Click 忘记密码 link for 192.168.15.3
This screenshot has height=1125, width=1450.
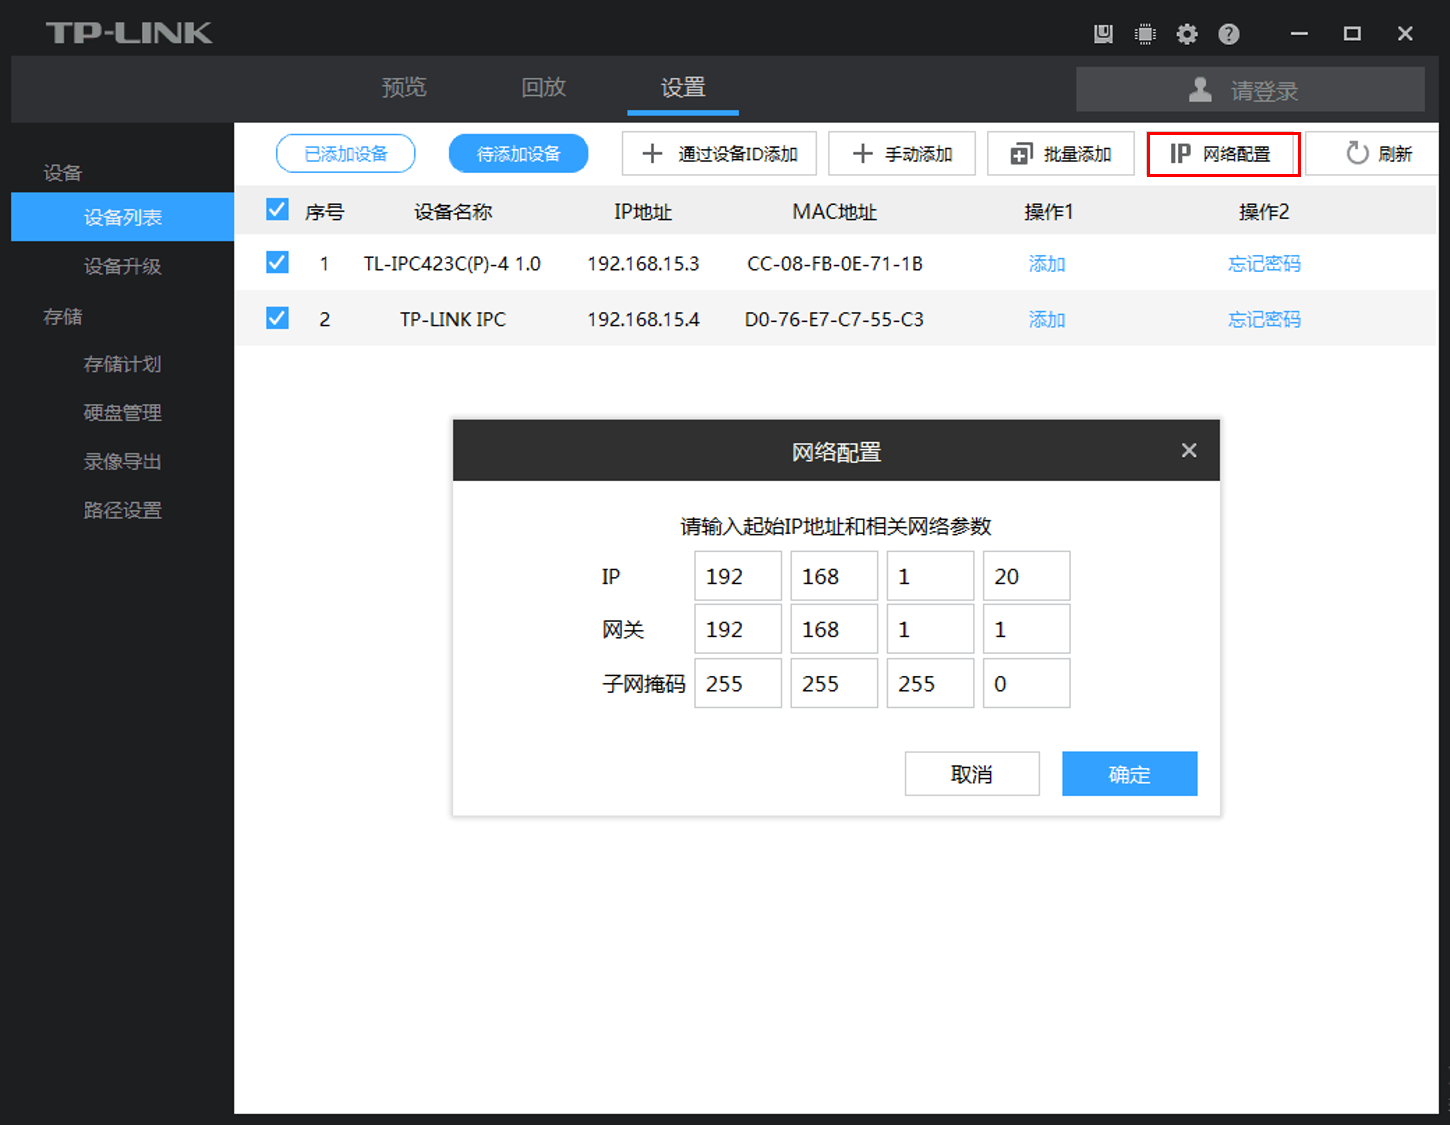pyautogui.click(x=1264, y=264)
